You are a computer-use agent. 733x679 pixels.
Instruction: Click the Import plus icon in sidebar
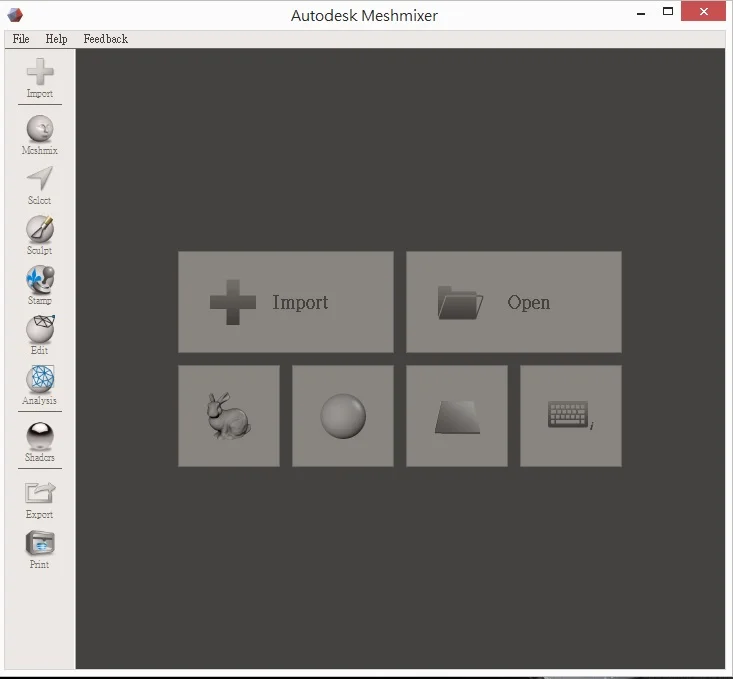(x=40, y=78)
